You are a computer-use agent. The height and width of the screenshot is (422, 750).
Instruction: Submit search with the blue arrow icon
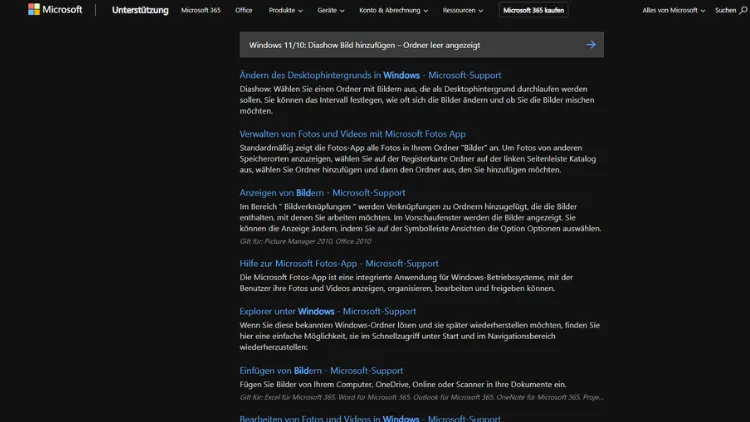tap(591, 45)
